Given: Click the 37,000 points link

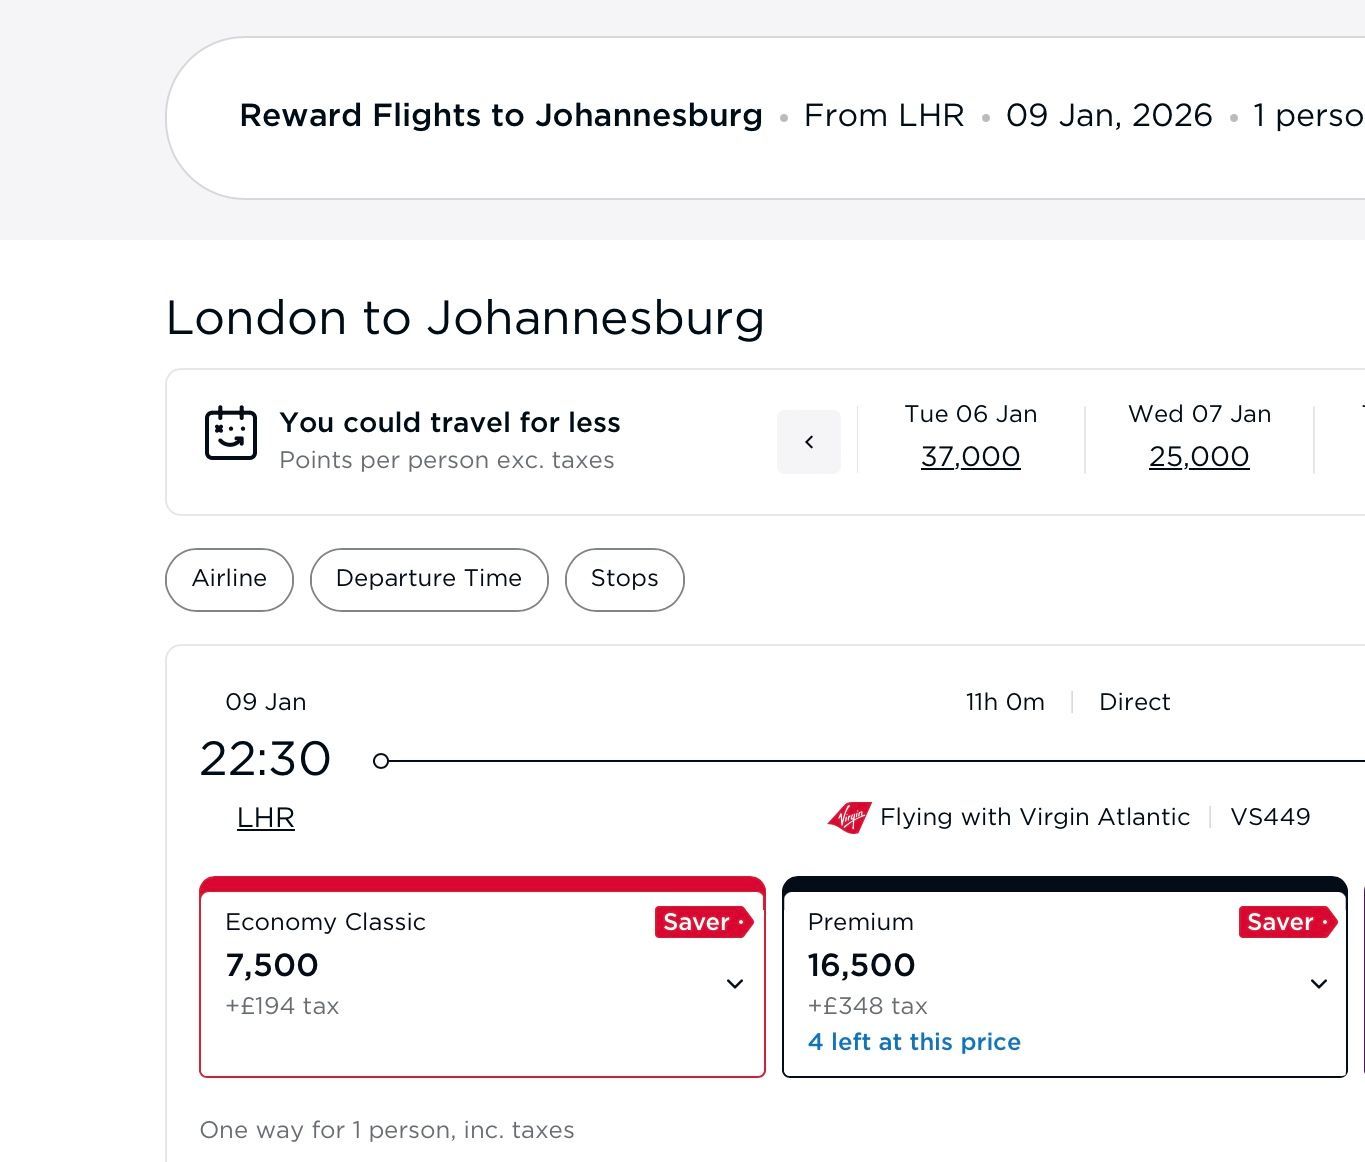Looking at the screenshot, I should click(x=970, y=457).
